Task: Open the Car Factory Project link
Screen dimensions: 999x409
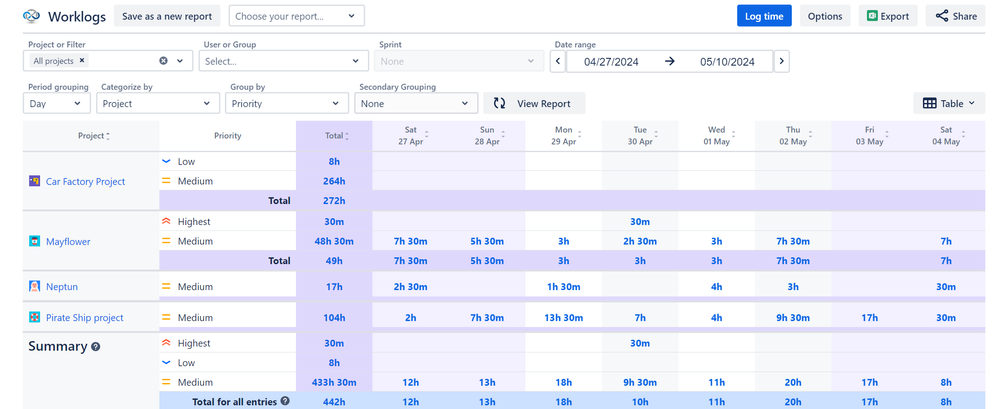Action: [x=85, y=182]
